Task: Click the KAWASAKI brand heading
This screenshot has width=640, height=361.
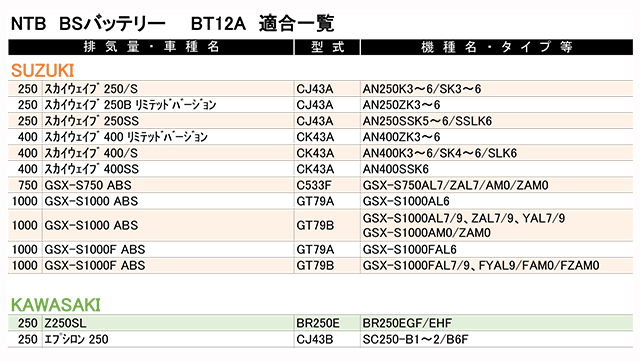Action: tap(56, 305)
